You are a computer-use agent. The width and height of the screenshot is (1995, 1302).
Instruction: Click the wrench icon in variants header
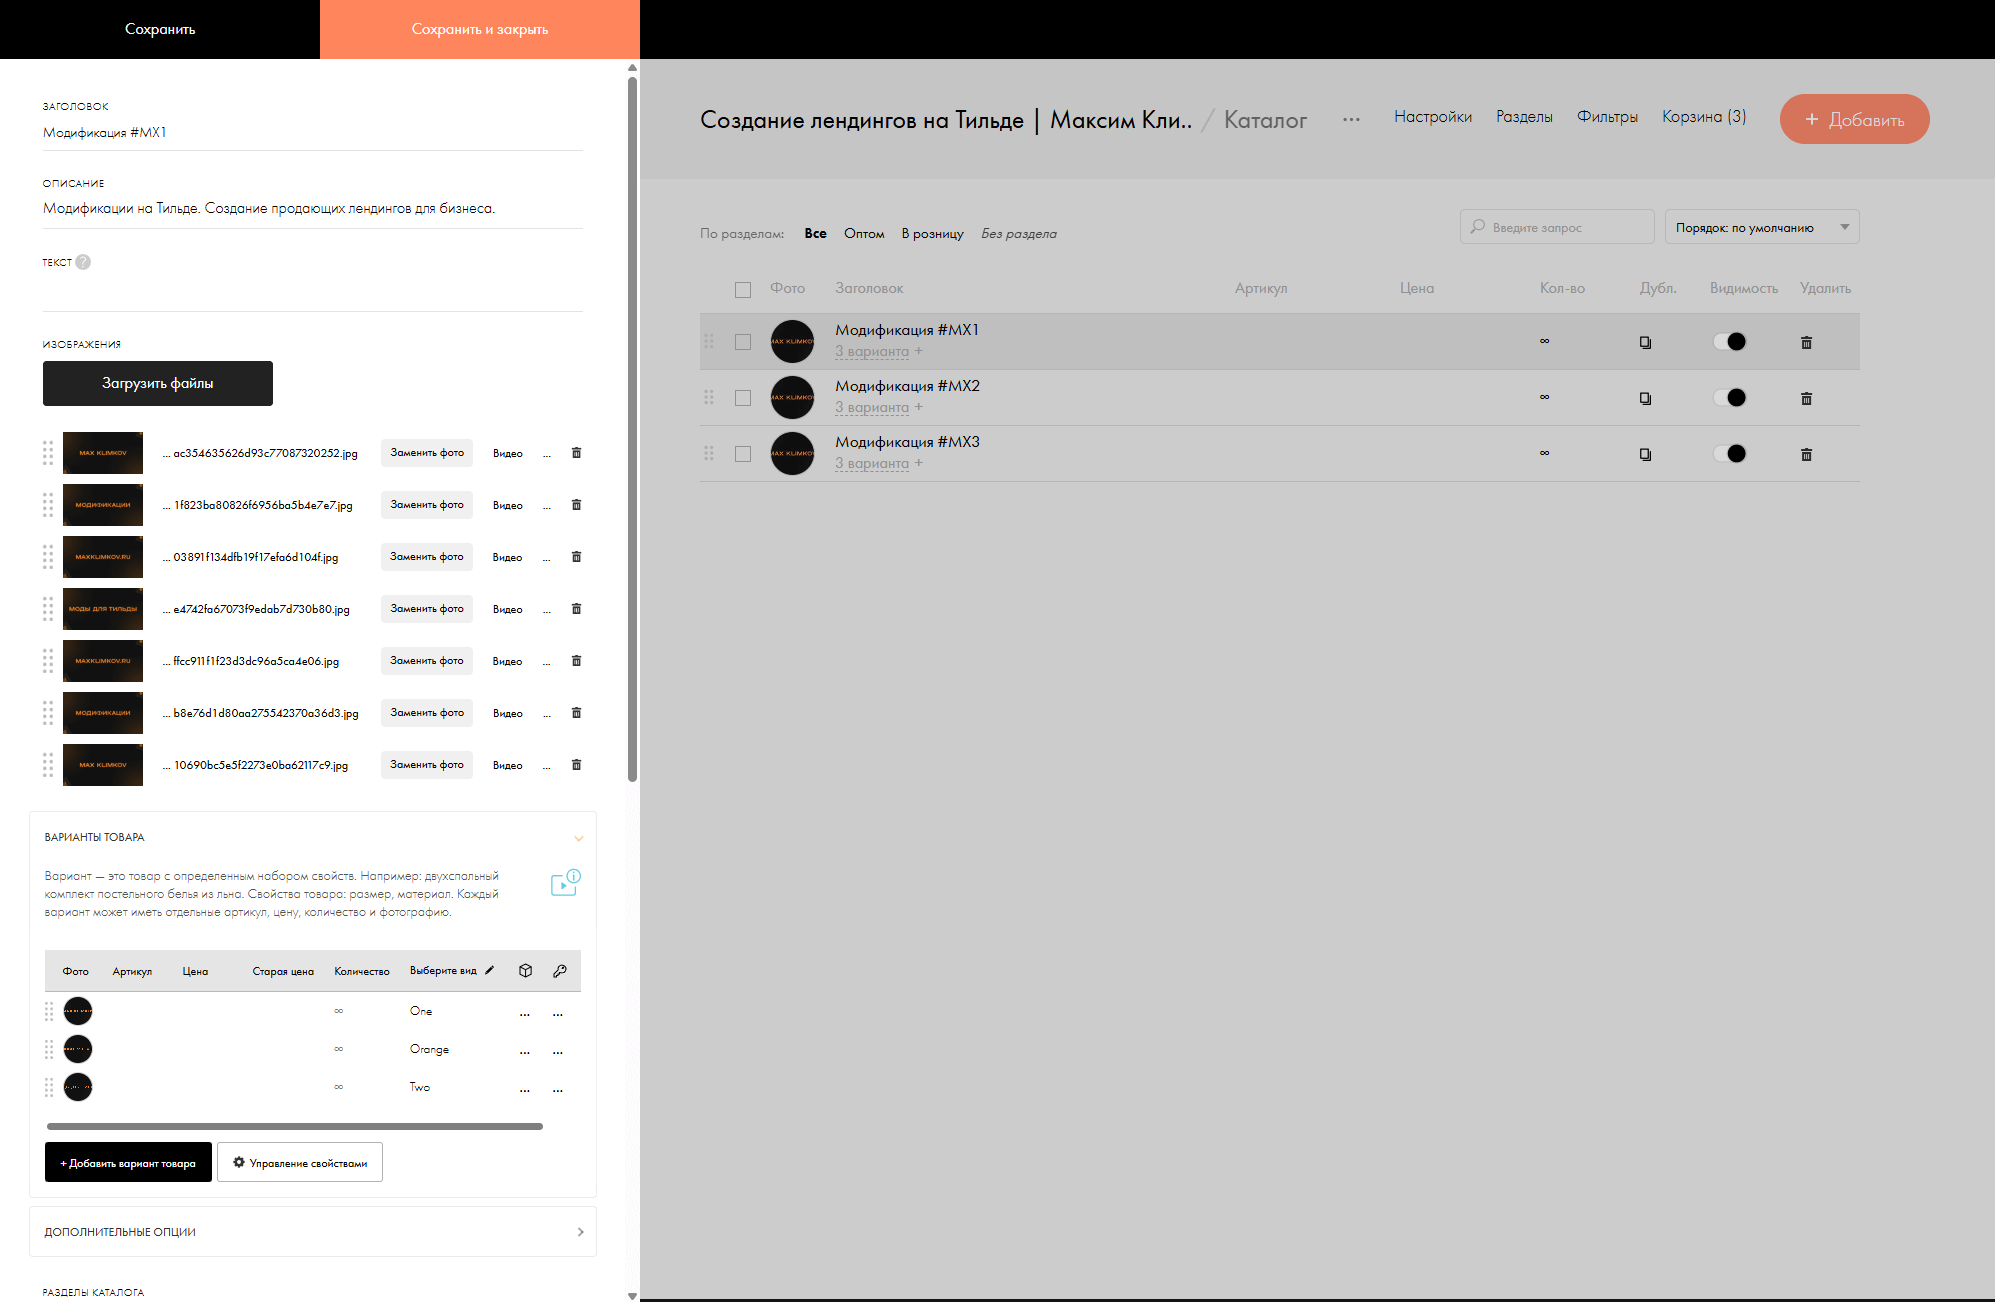[x=560, y=970]
